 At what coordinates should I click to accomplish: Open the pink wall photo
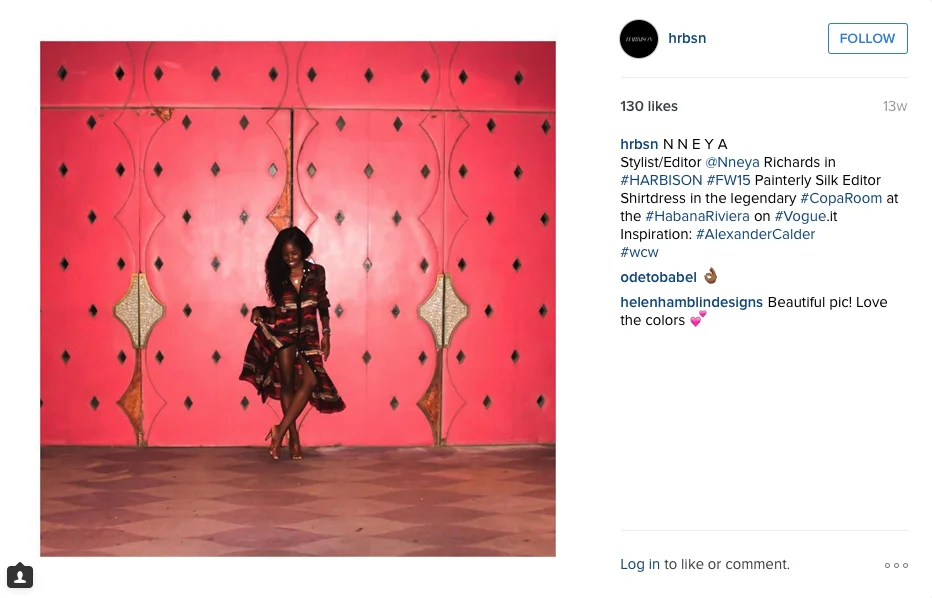[x=298, y=299]
